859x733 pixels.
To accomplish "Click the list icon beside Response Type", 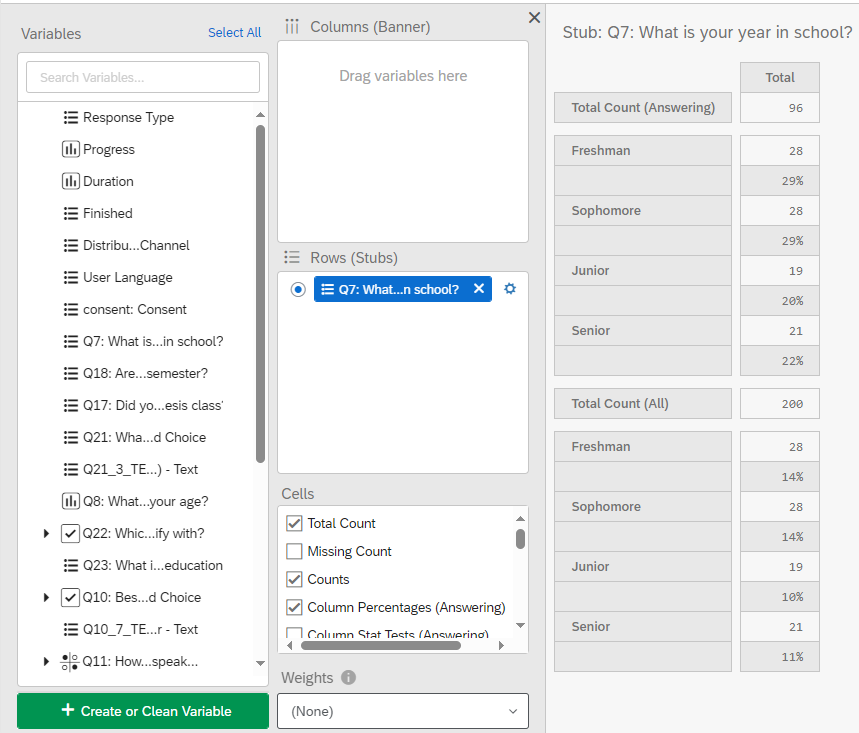I will (71, 117).
